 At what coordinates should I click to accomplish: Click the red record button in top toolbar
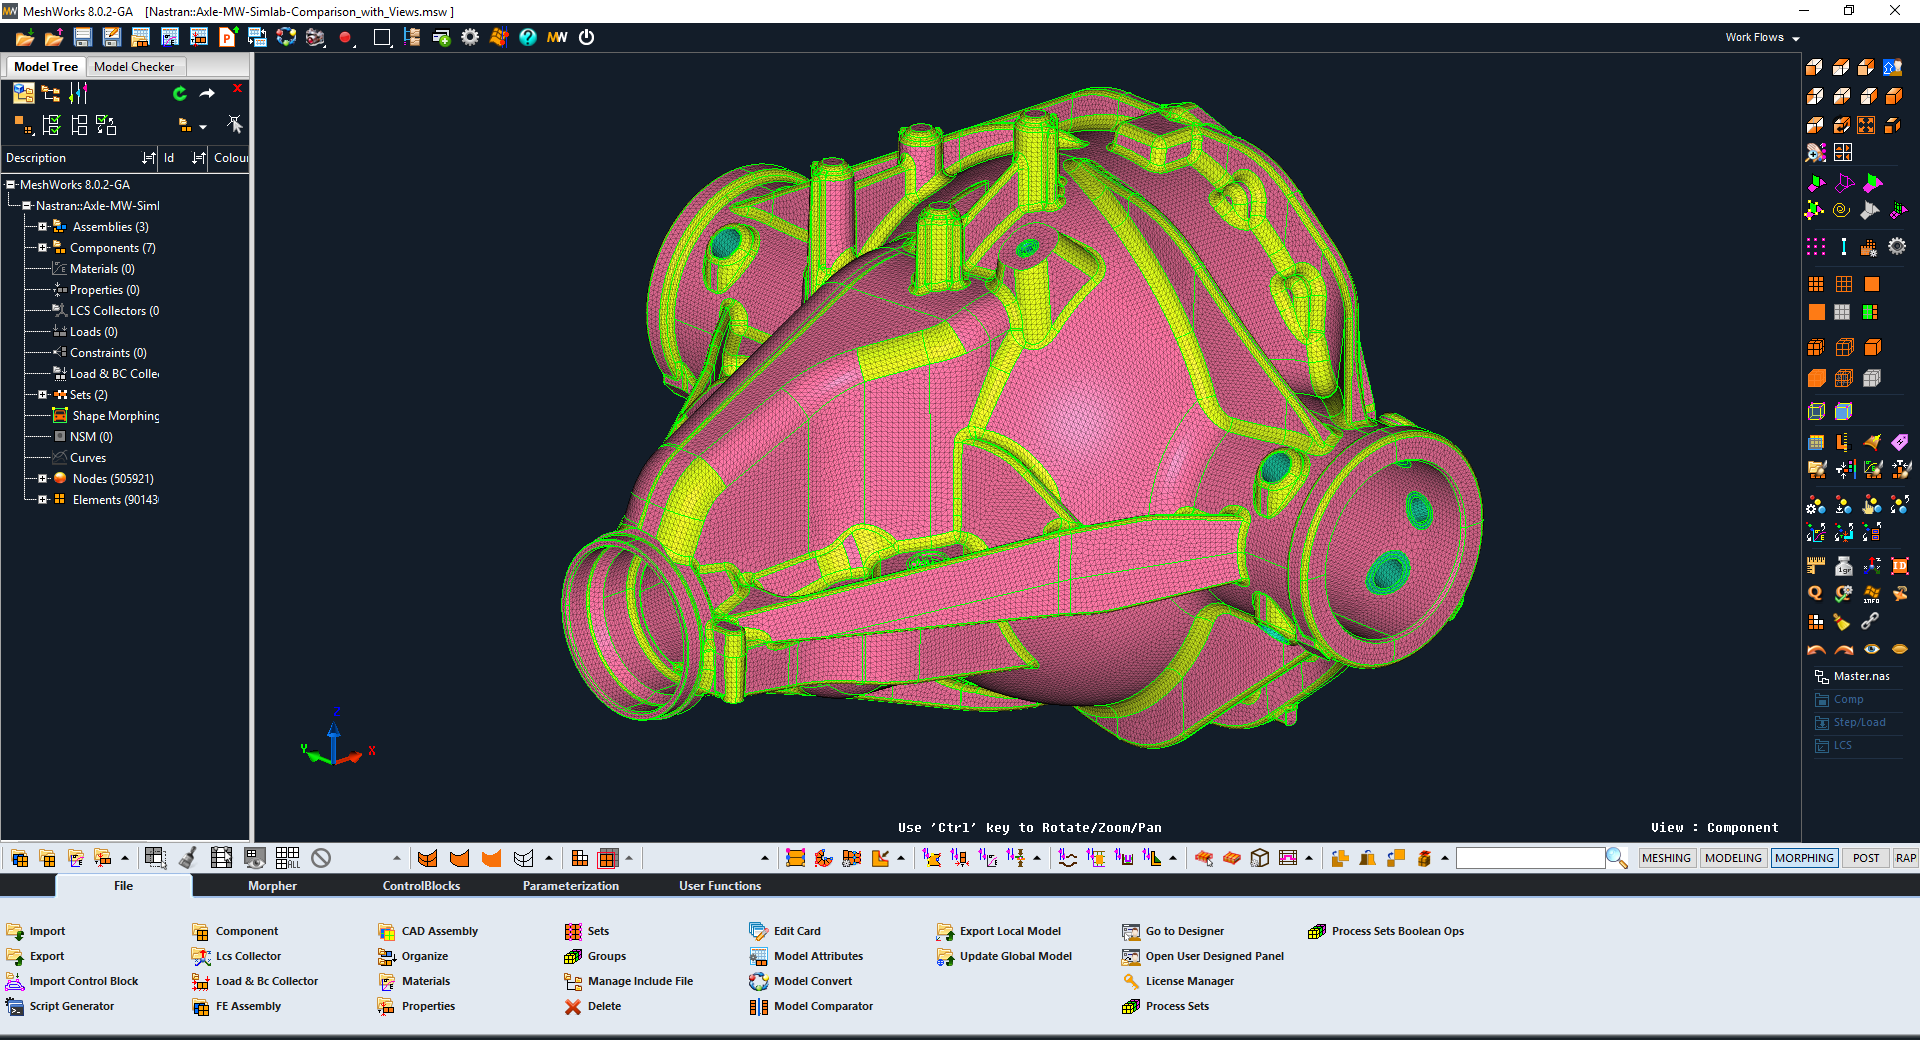point(345,38)
